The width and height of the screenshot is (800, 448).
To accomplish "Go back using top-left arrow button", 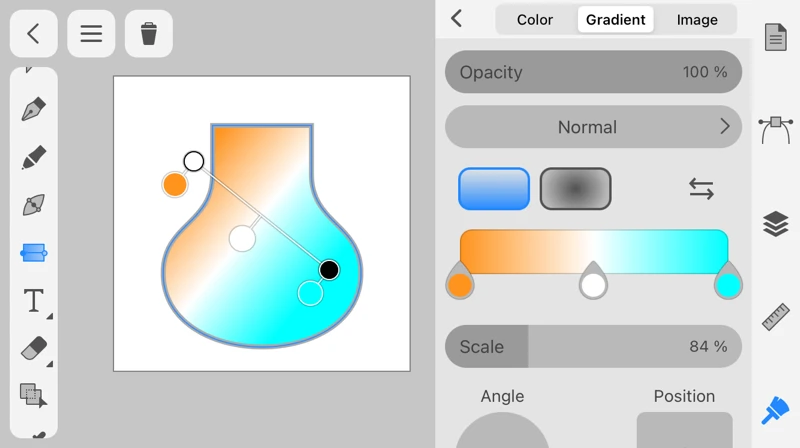I will tap(33, 34).
